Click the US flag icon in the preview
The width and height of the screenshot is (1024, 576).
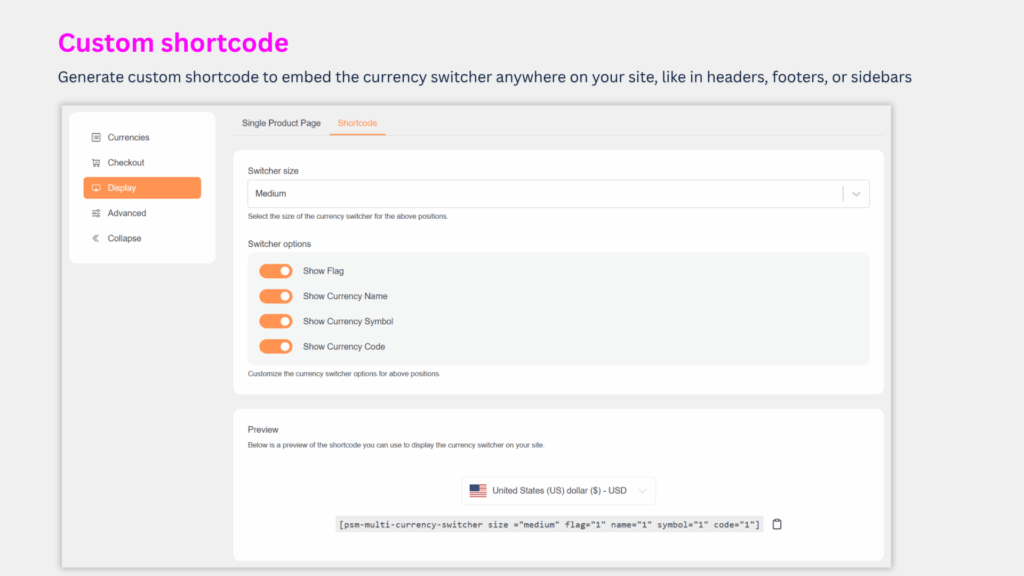478,490
